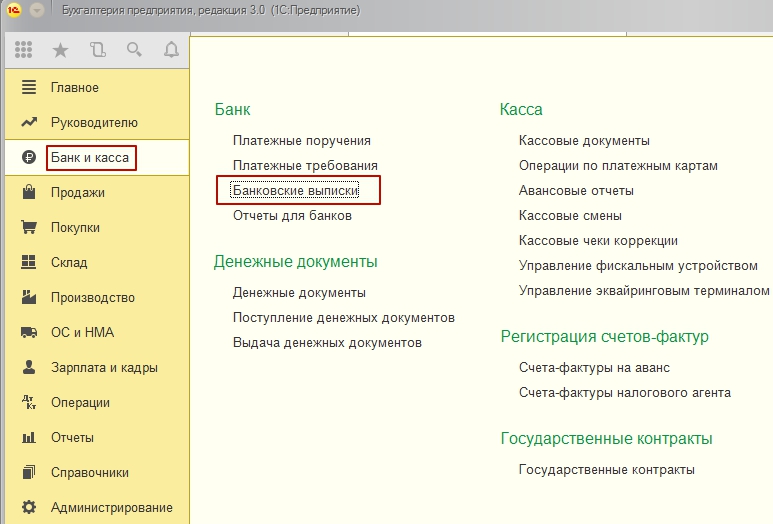Open Платежные требования

[305, 166]
